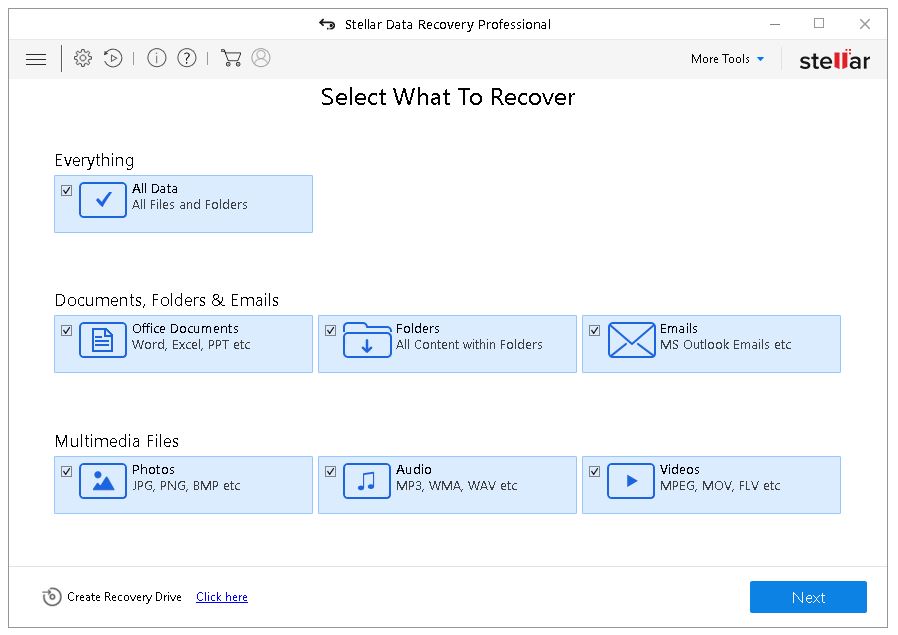
Task: Click the shopping cart buy icon
Action: (231, 58)
